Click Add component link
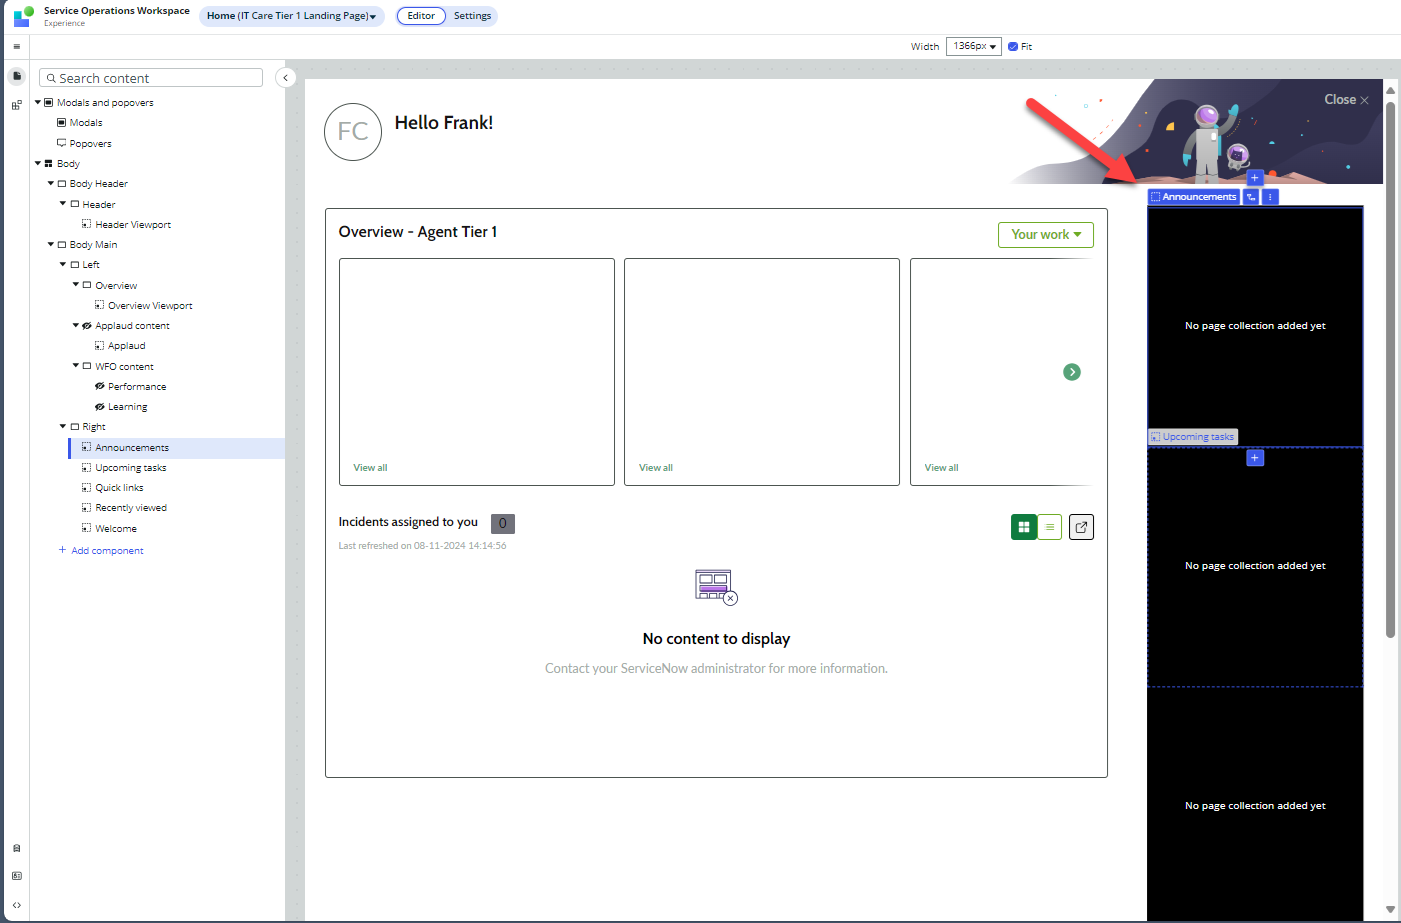The height and width of the screenshot is (923, 1401). (101, 551)
